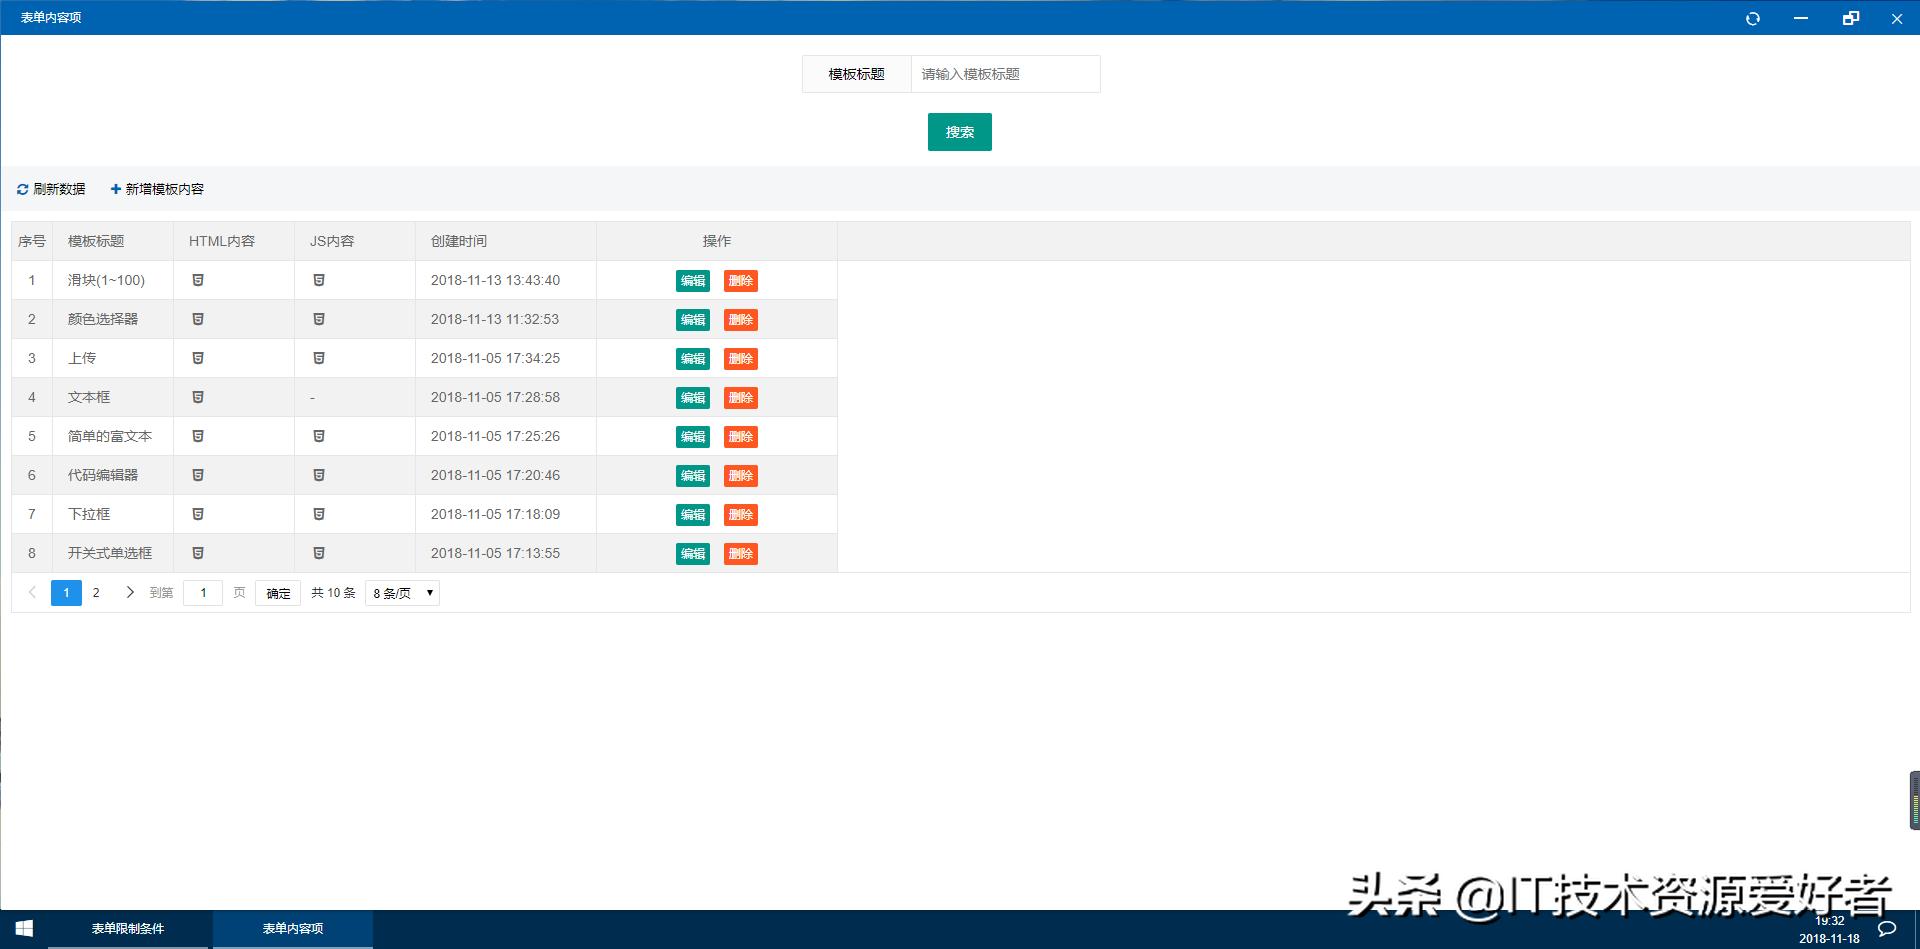This screenshot has width=1920, height=949.
Task: Click the HTML content icon for 滑块(1~100)
Action: tap(199, 280)
